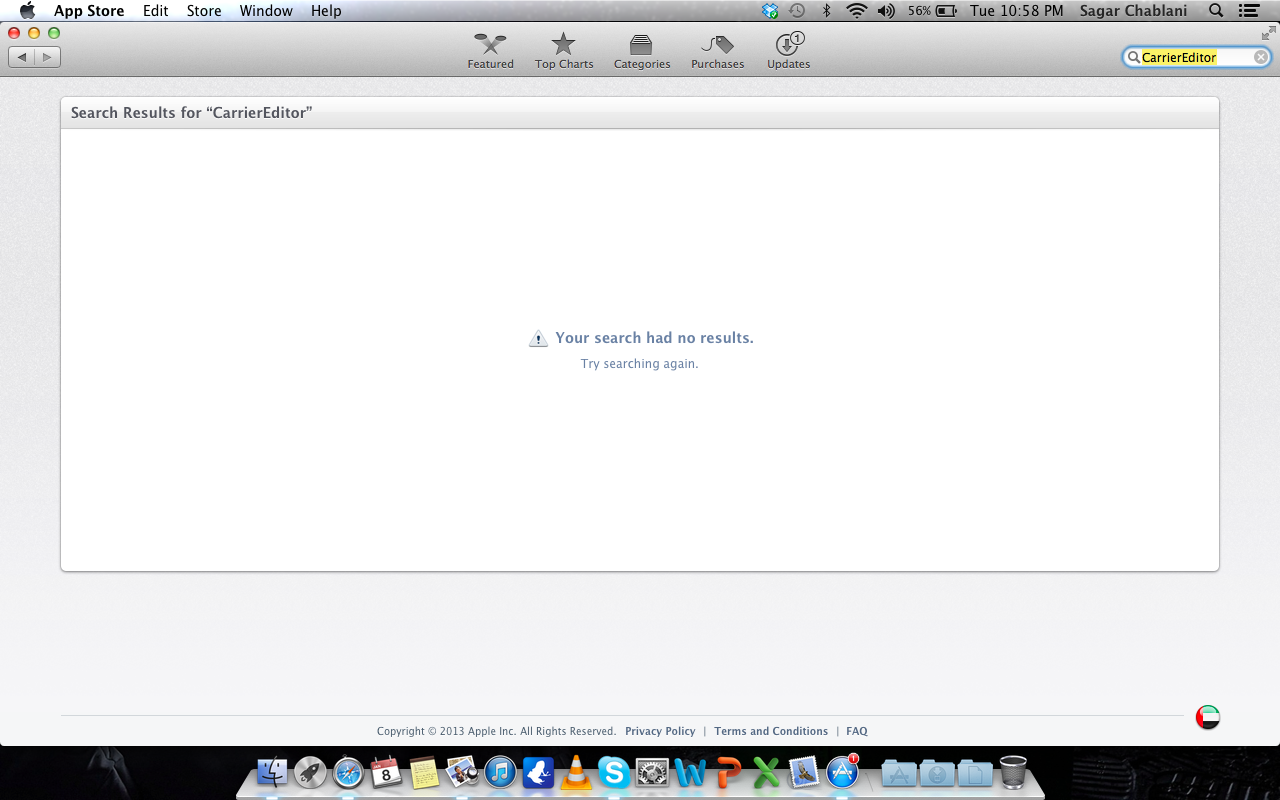Image resolution: width=1280 pixels, height=800 pixels.
Task: Open the Apple menu
Action: 27,11
